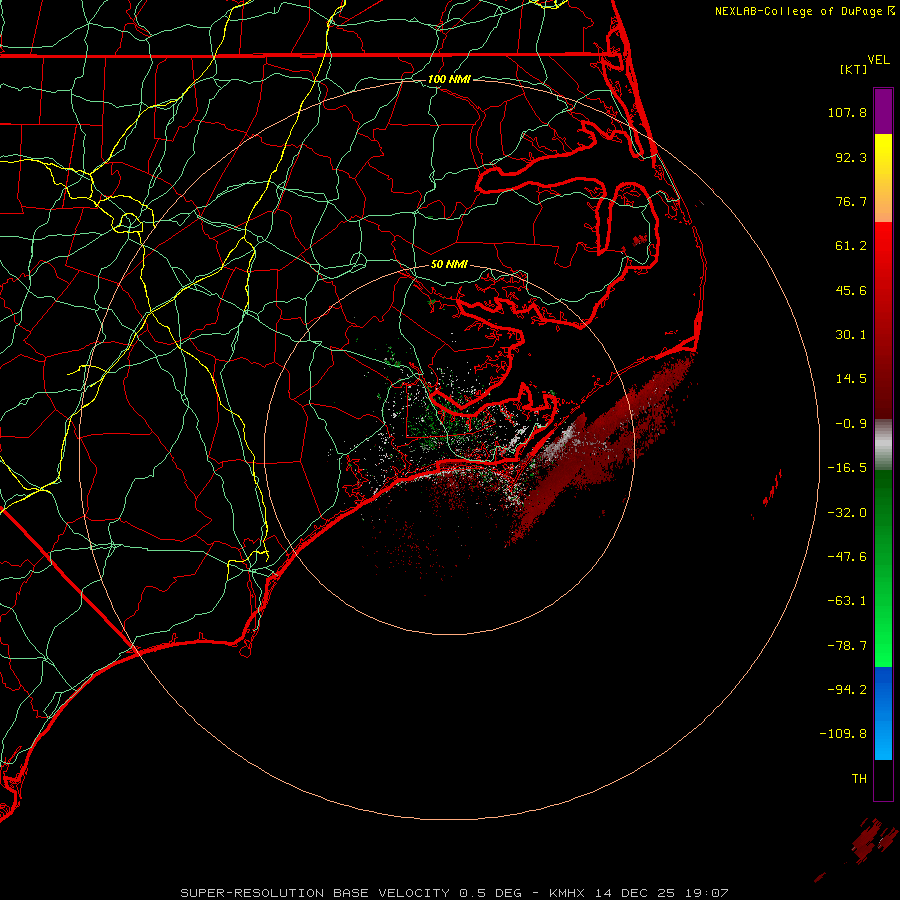Click the blue segment of the color bar

point(883,713)
